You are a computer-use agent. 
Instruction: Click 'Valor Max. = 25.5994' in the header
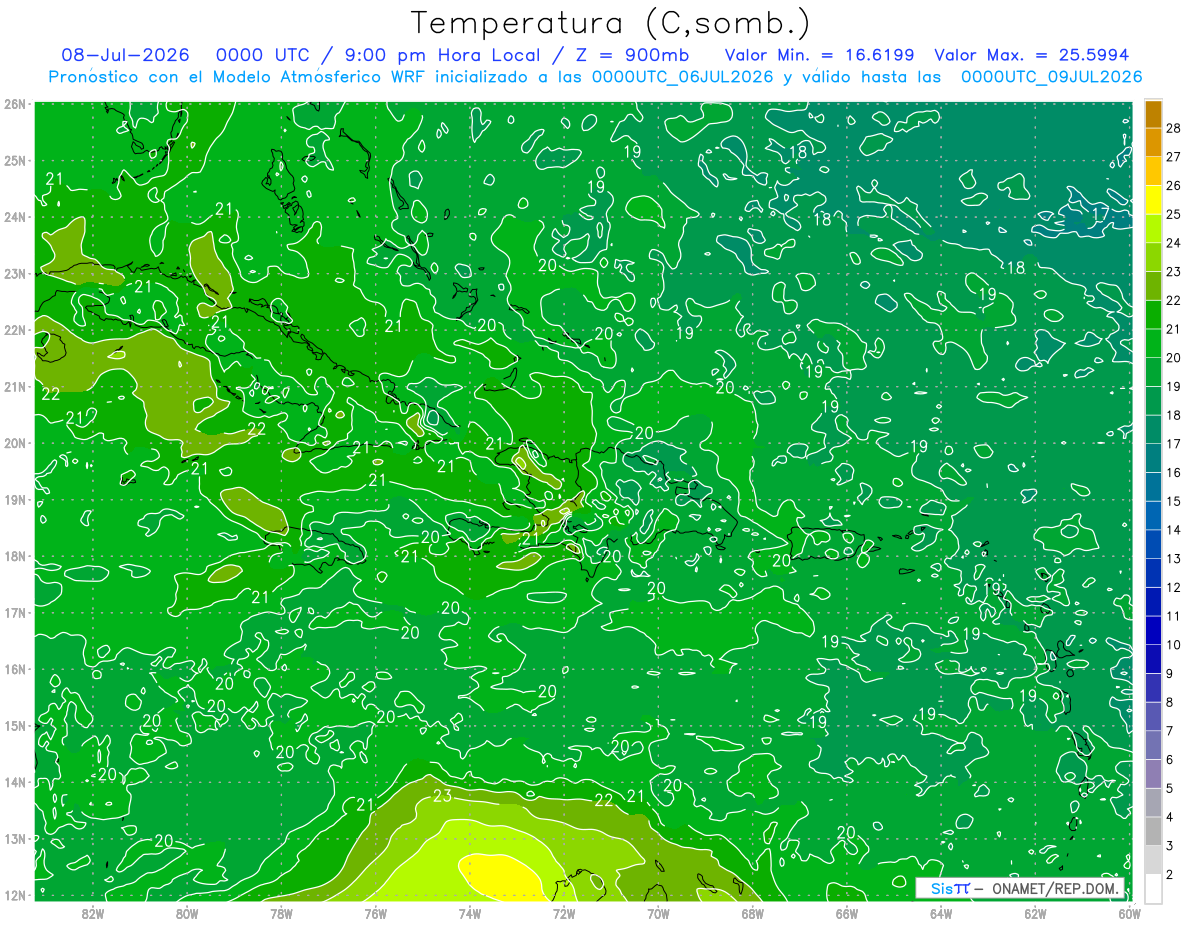click(1031, 55)
